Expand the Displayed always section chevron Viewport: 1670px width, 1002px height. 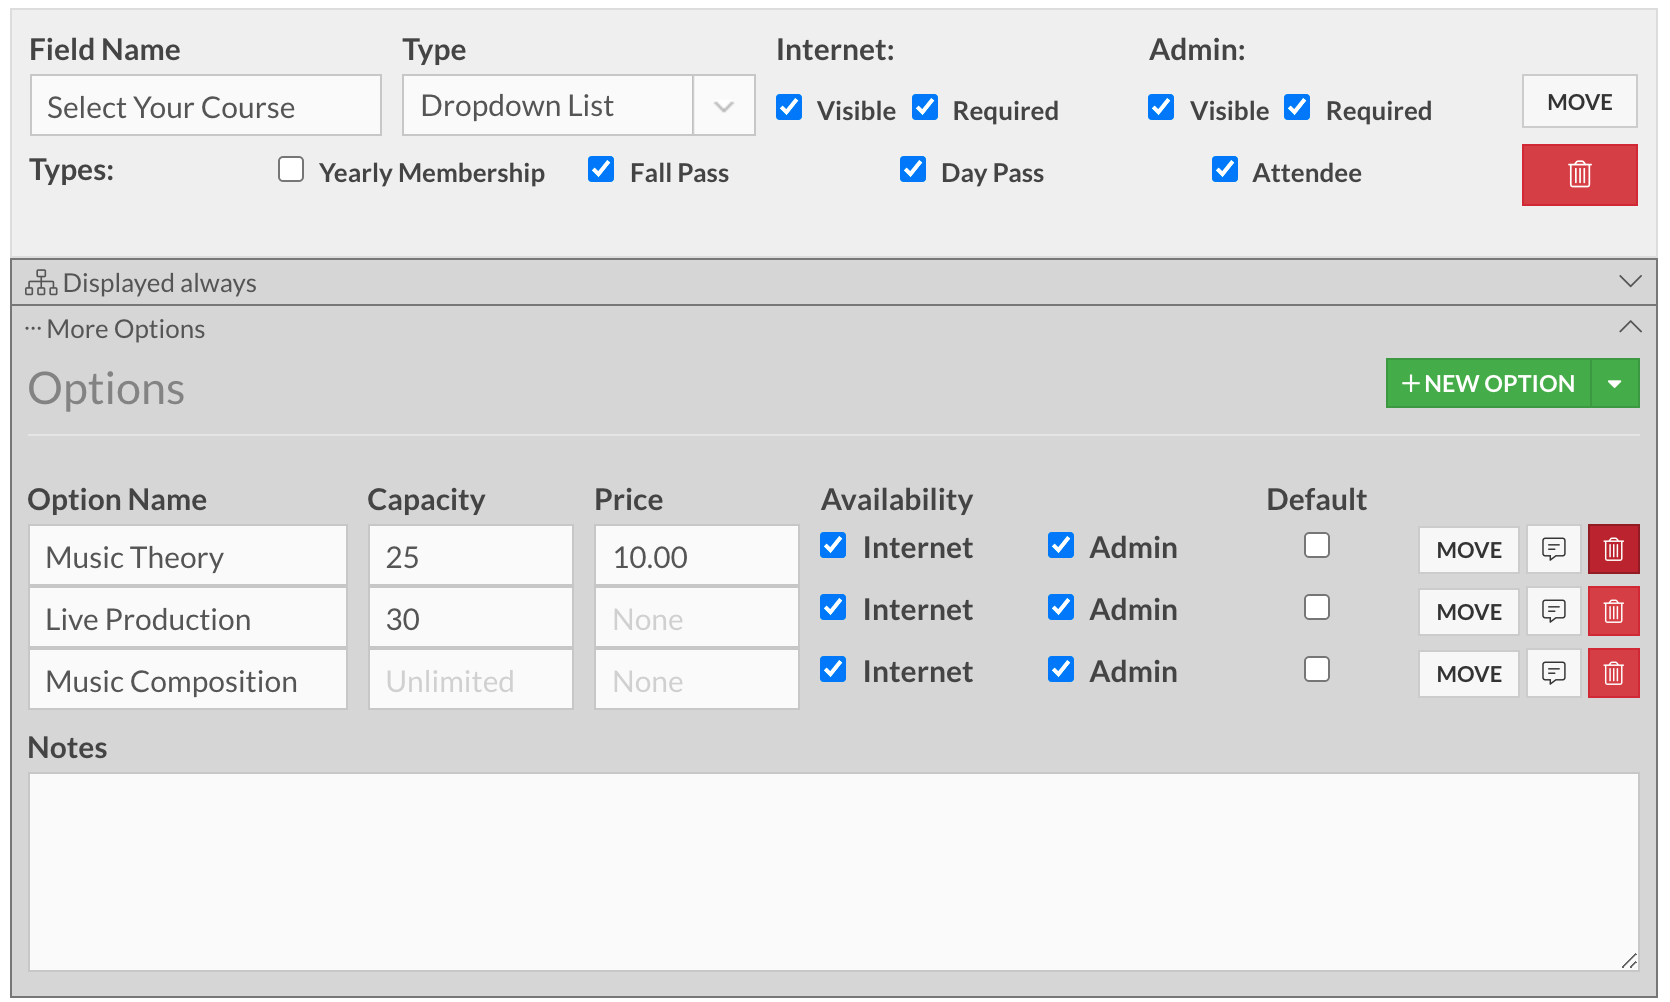(1630, 282)
